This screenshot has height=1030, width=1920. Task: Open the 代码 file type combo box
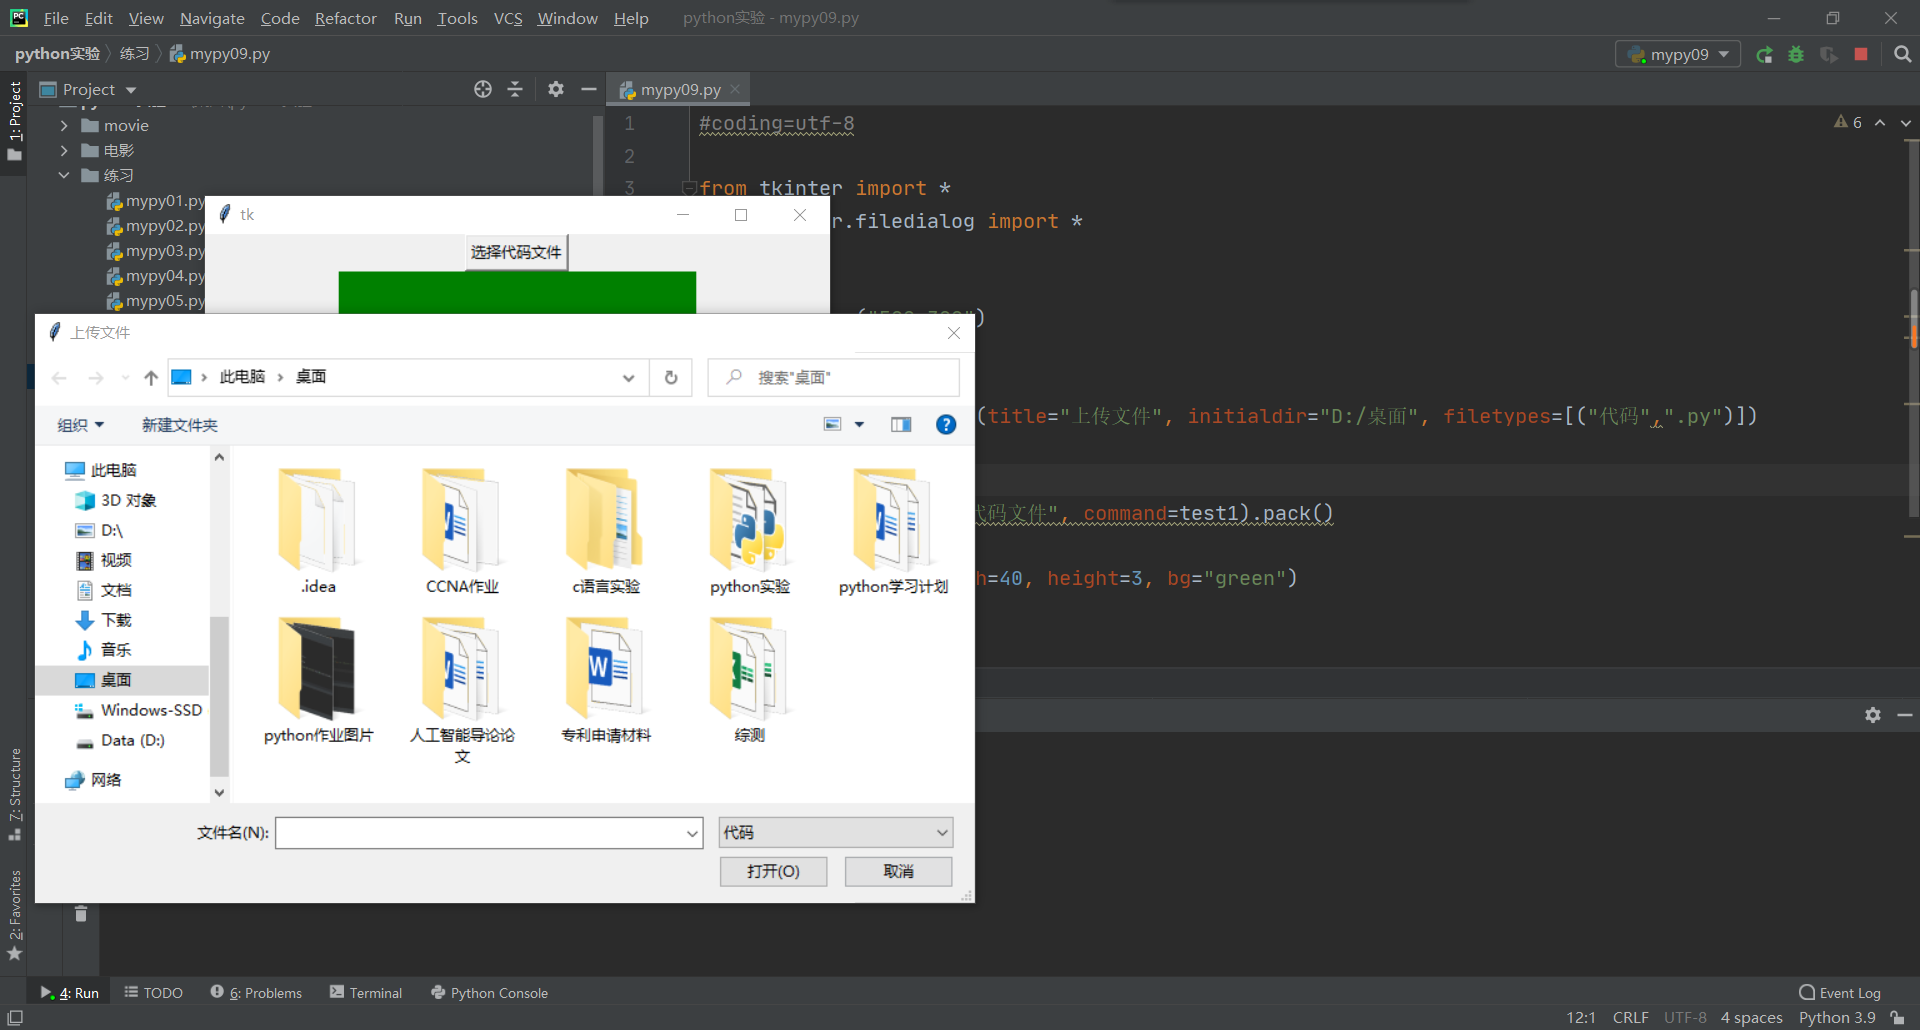pyautogui.click(x=835, y=832)
